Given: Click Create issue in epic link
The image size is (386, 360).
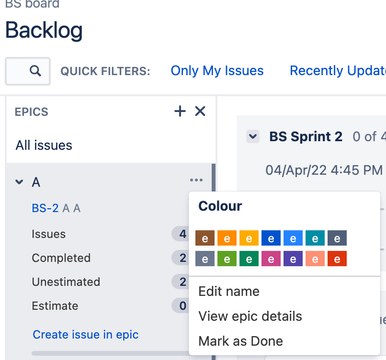Looking at the screenshot, I should pyautogui.click(x=85, y=334).
